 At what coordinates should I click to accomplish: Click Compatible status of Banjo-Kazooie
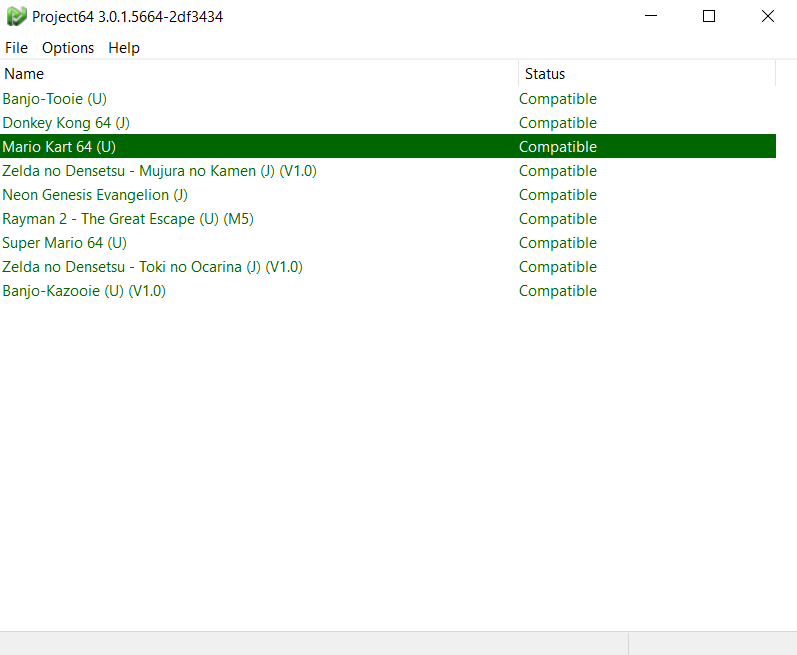pyautogui.click(x=558, y=291)
